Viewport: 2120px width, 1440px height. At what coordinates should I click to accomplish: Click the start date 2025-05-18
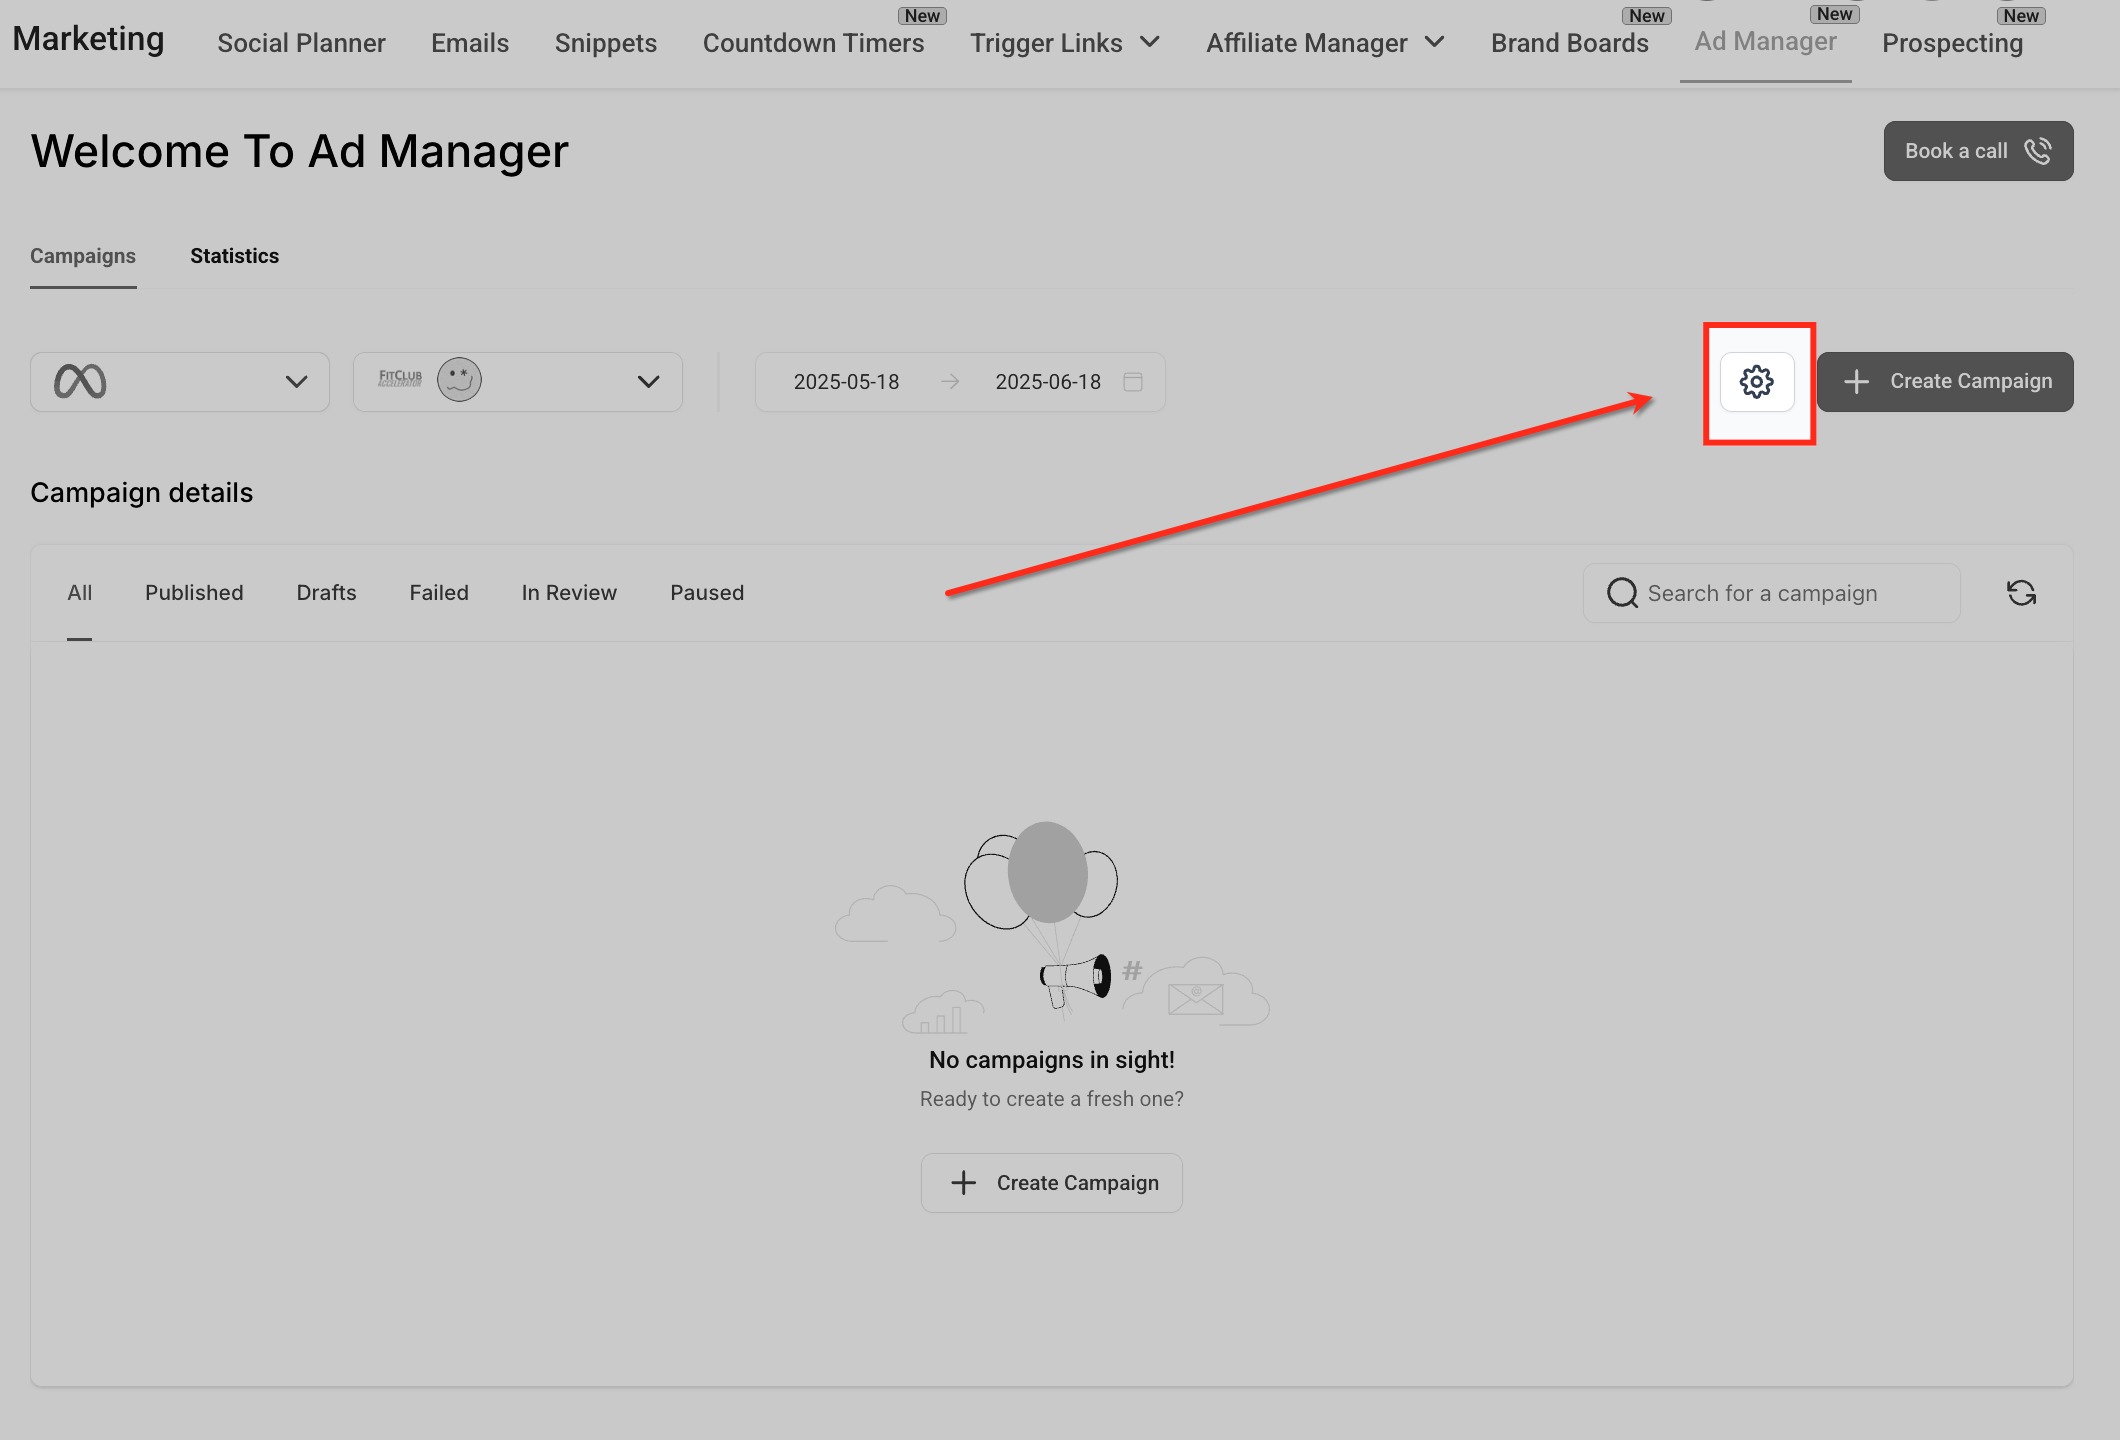(x=846, y=382)
